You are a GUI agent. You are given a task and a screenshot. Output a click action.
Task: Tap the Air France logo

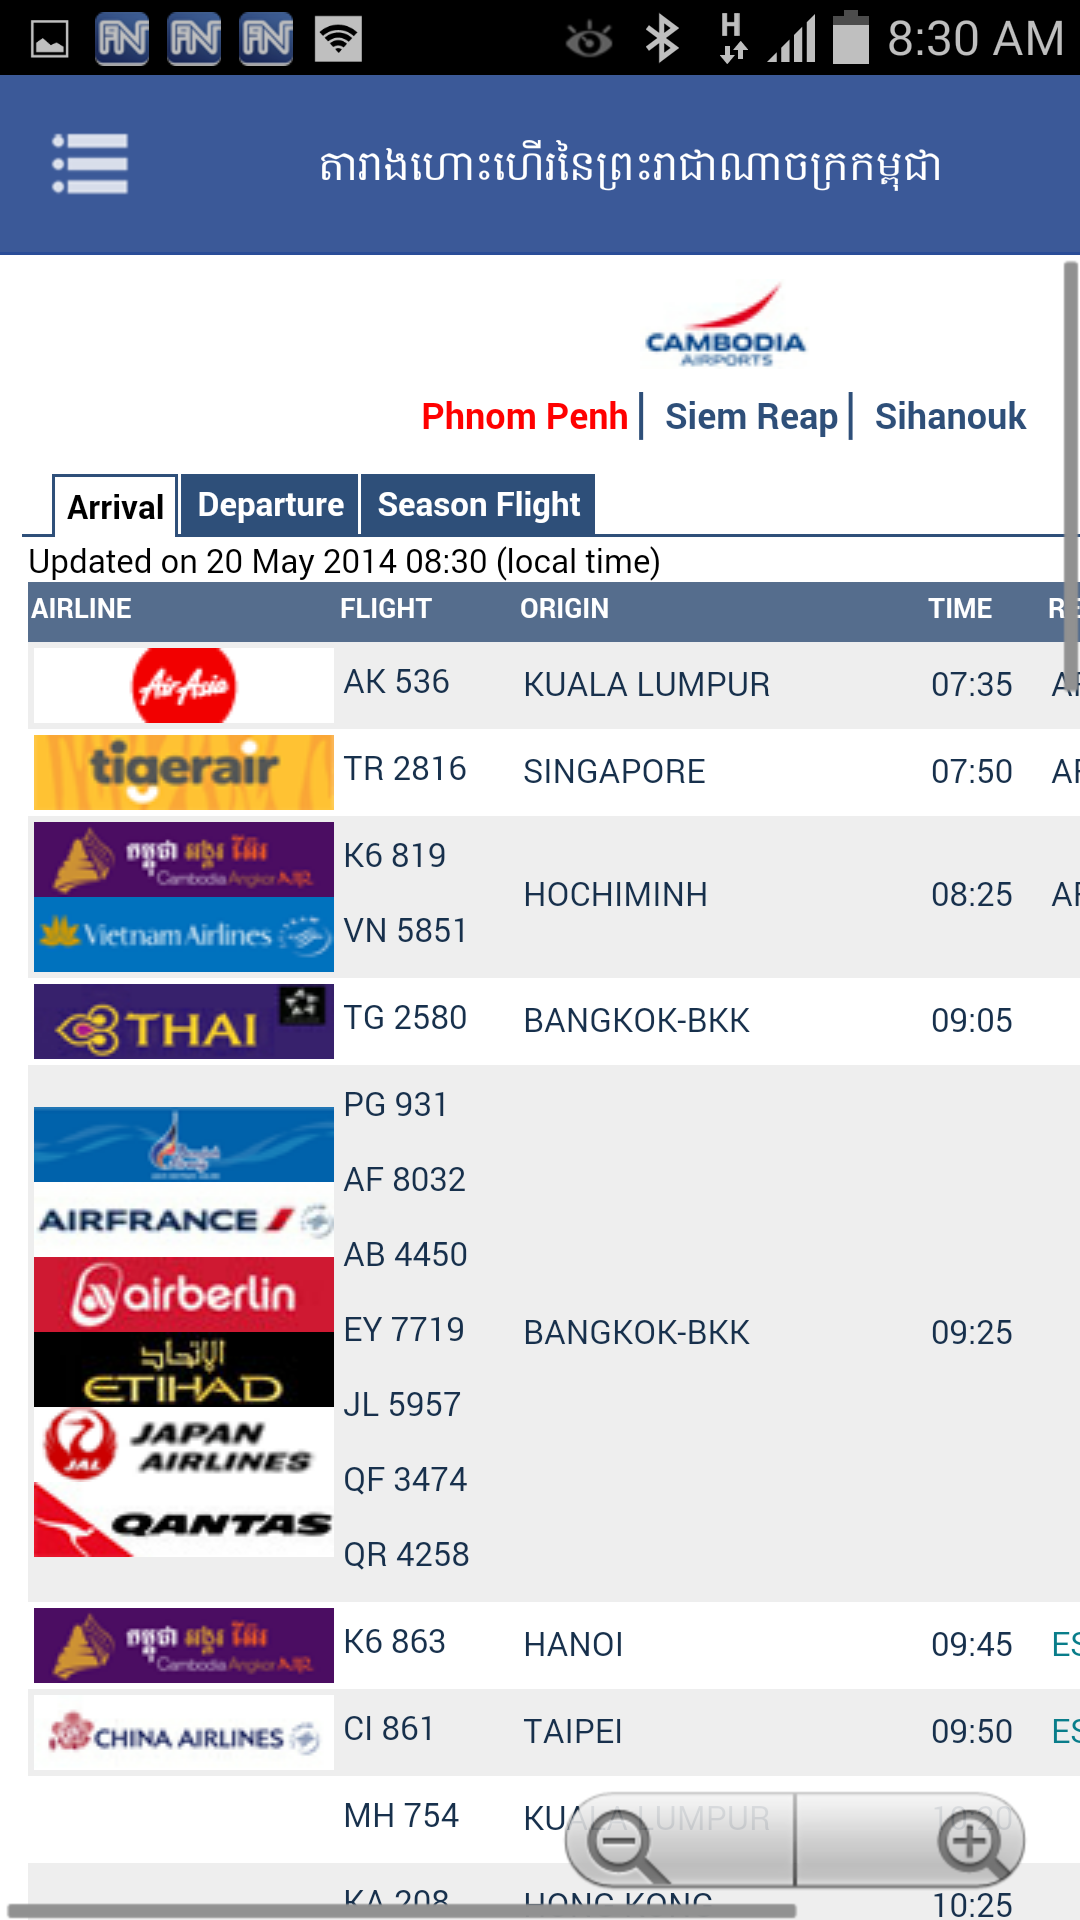[184, 1220]
